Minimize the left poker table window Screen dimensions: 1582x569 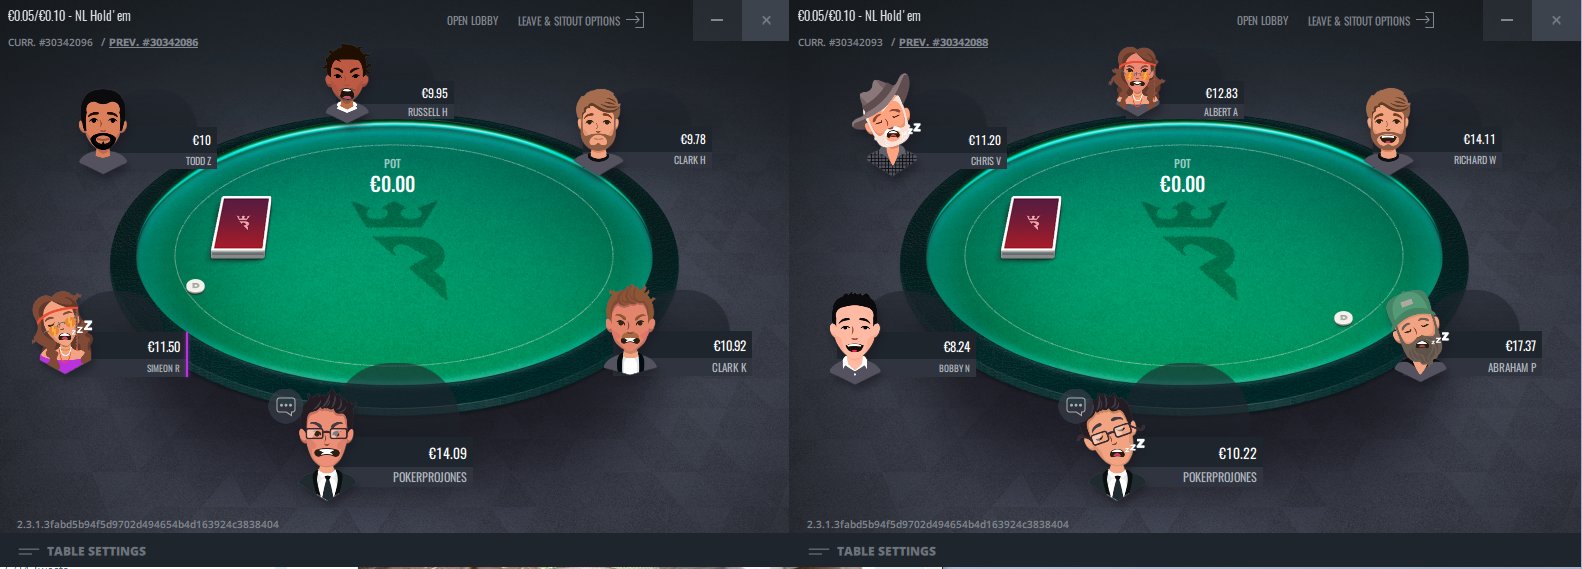point(717,20)
